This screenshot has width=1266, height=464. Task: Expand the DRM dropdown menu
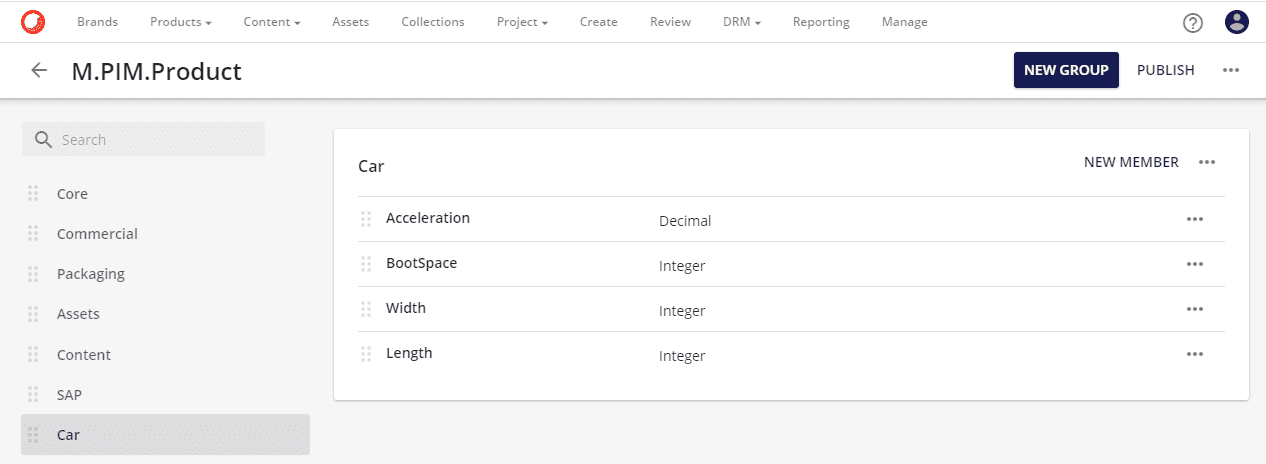click(742, 22)
